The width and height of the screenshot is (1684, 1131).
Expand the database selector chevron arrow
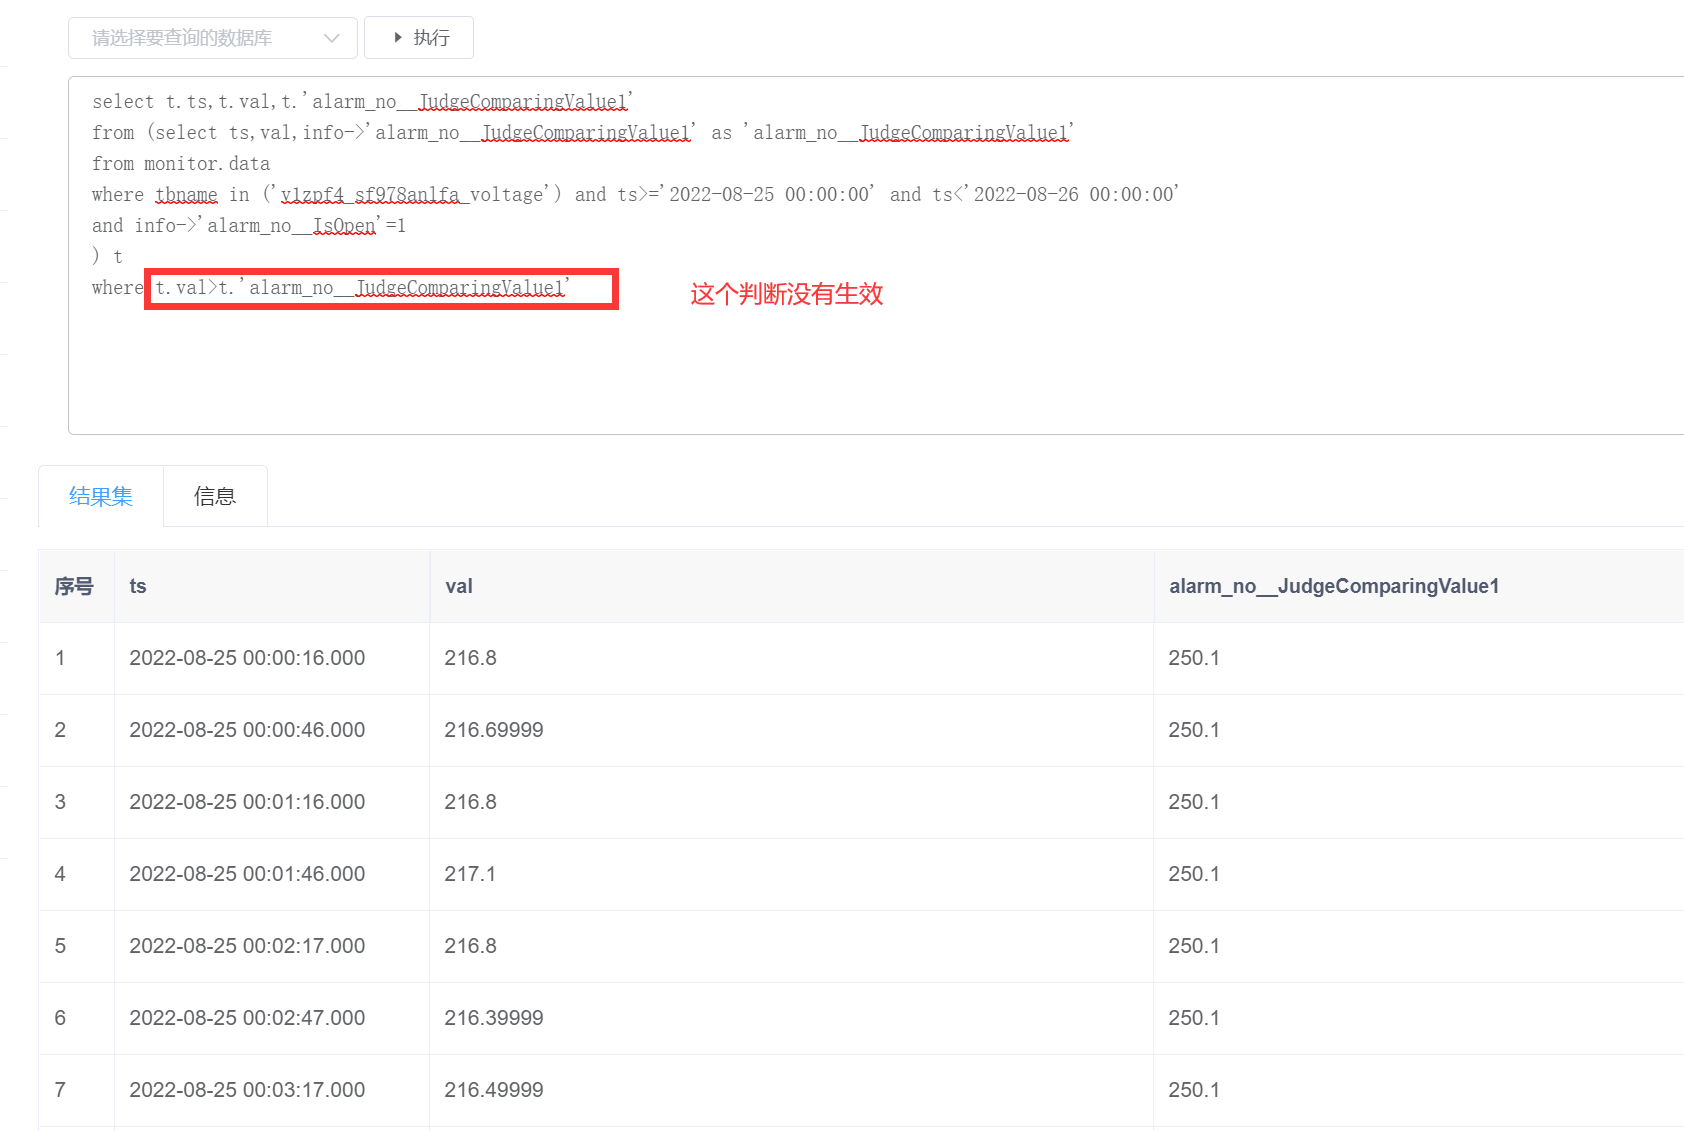(331, 37)
